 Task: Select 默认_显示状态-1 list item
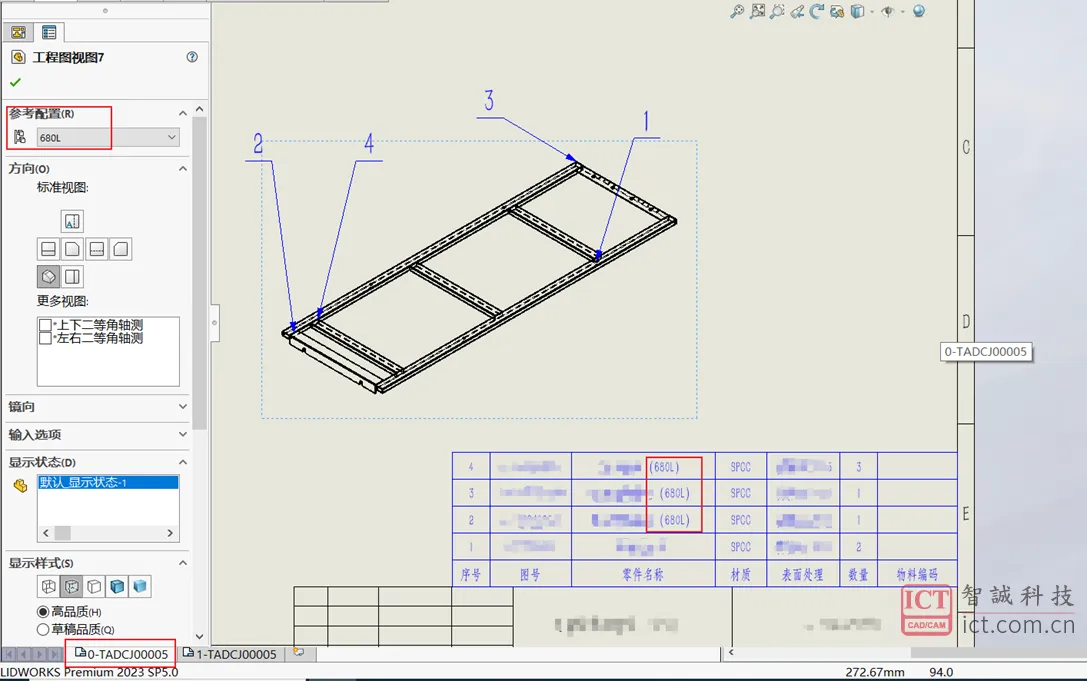[x=108, y=482]
